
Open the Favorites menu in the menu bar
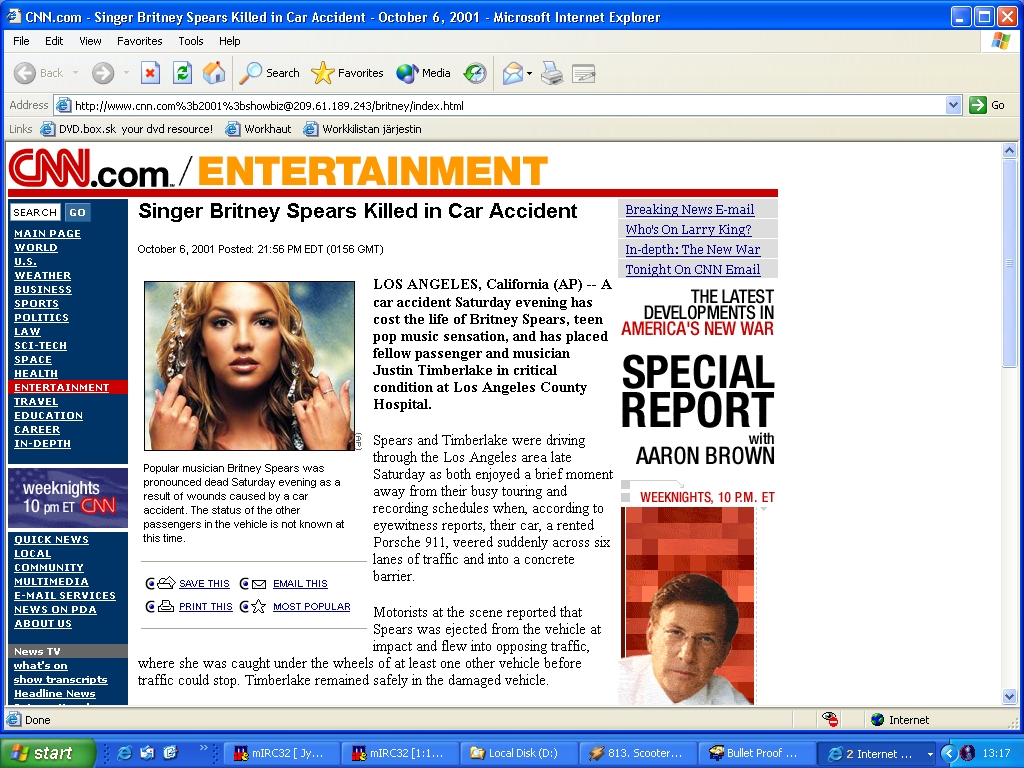(x=140, y=40)
